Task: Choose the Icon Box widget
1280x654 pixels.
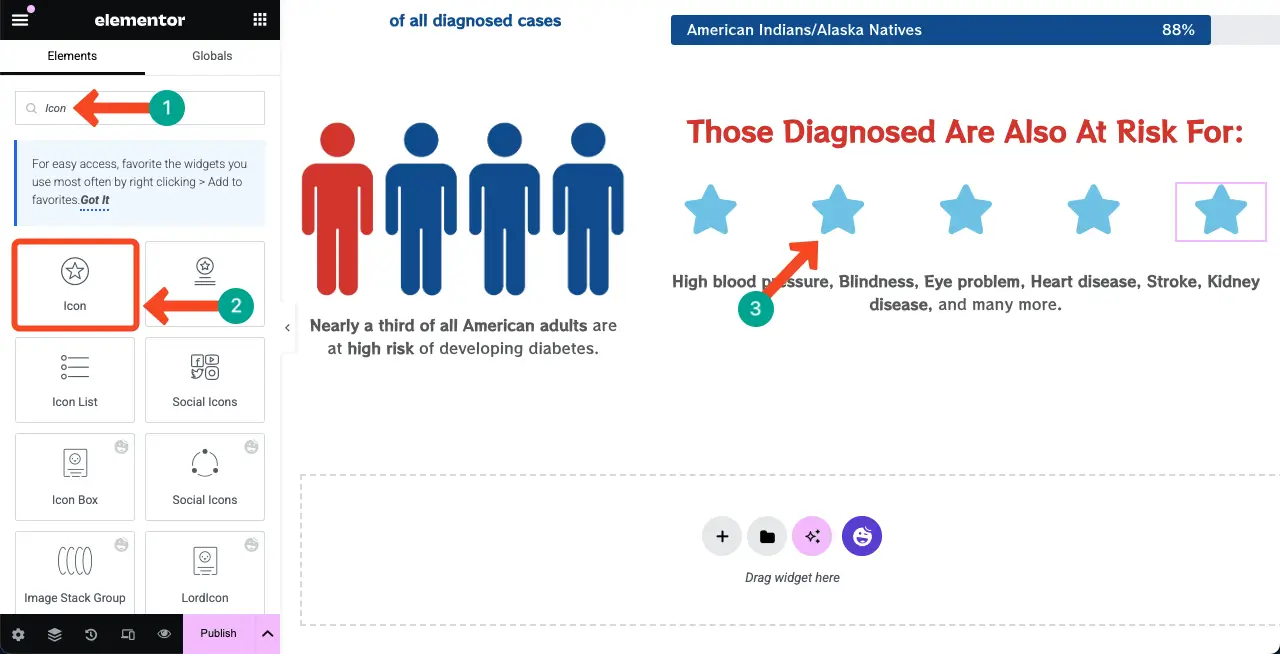Action: point(75,477)
